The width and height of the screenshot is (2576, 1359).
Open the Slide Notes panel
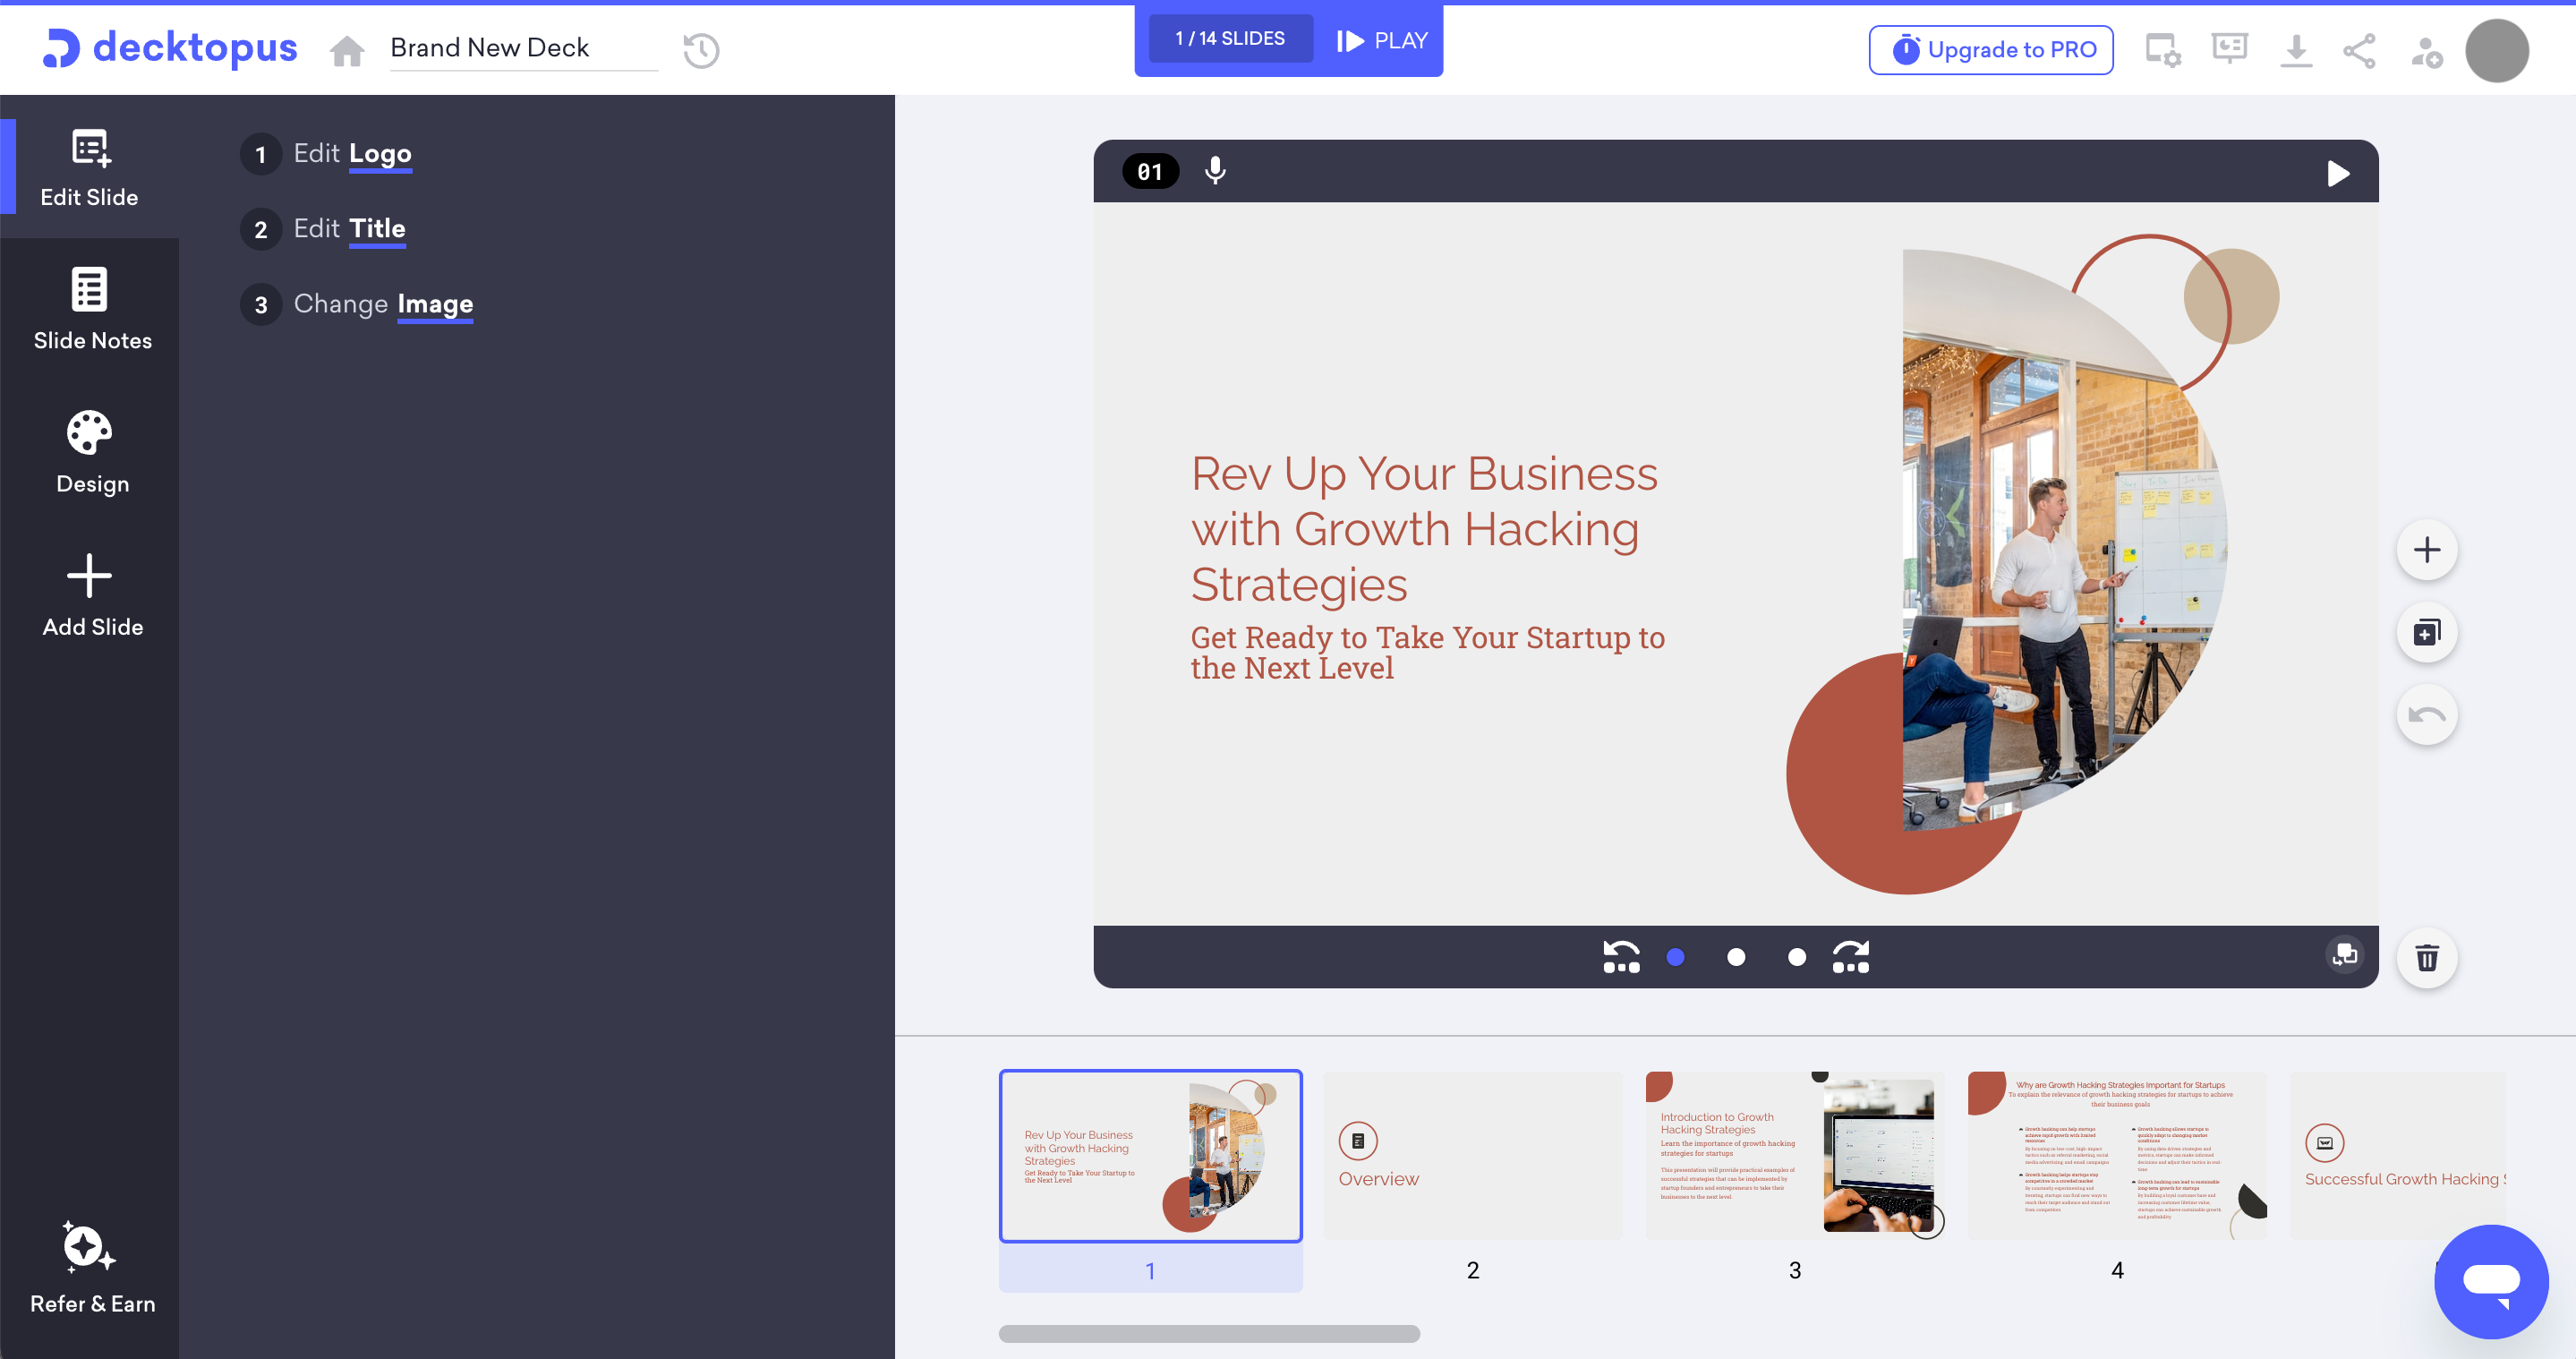[x=90, y=312]
